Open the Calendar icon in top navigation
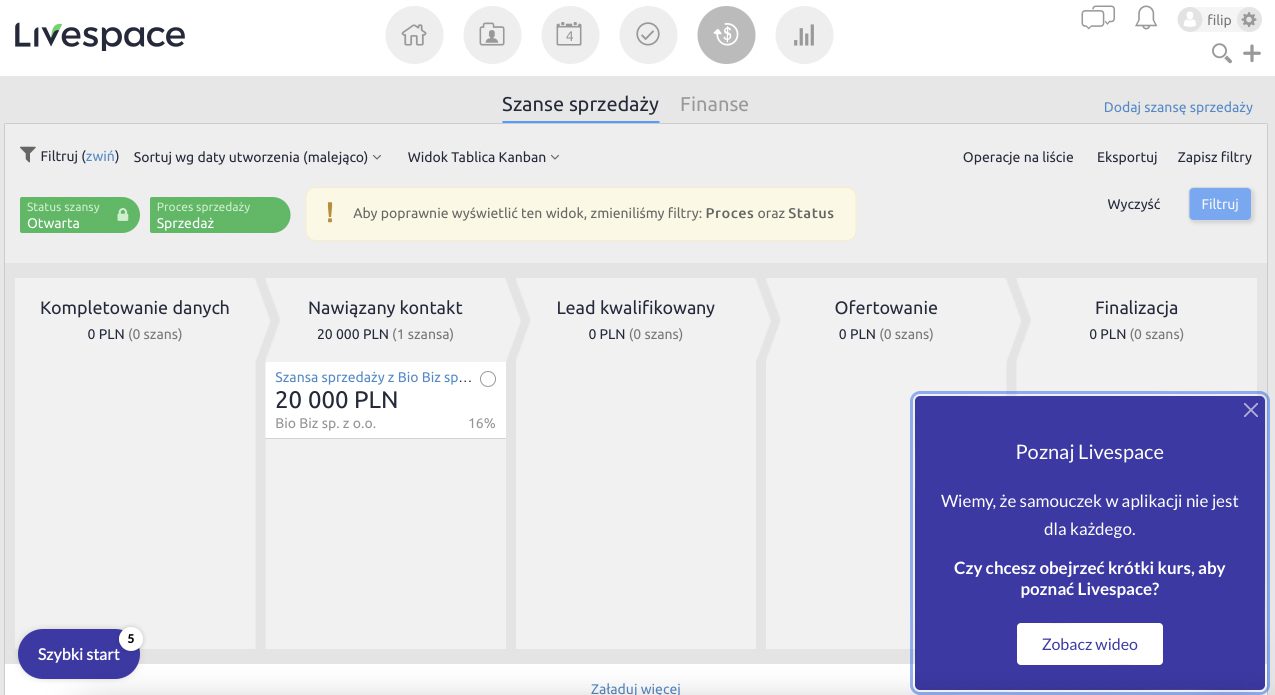Viewport: 1275px width, 695px height. point(570,35)
